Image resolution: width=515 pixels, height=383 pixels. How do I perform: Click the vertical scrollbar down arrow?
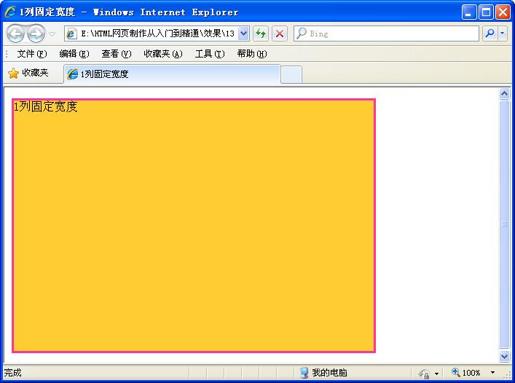coord(504,356)
